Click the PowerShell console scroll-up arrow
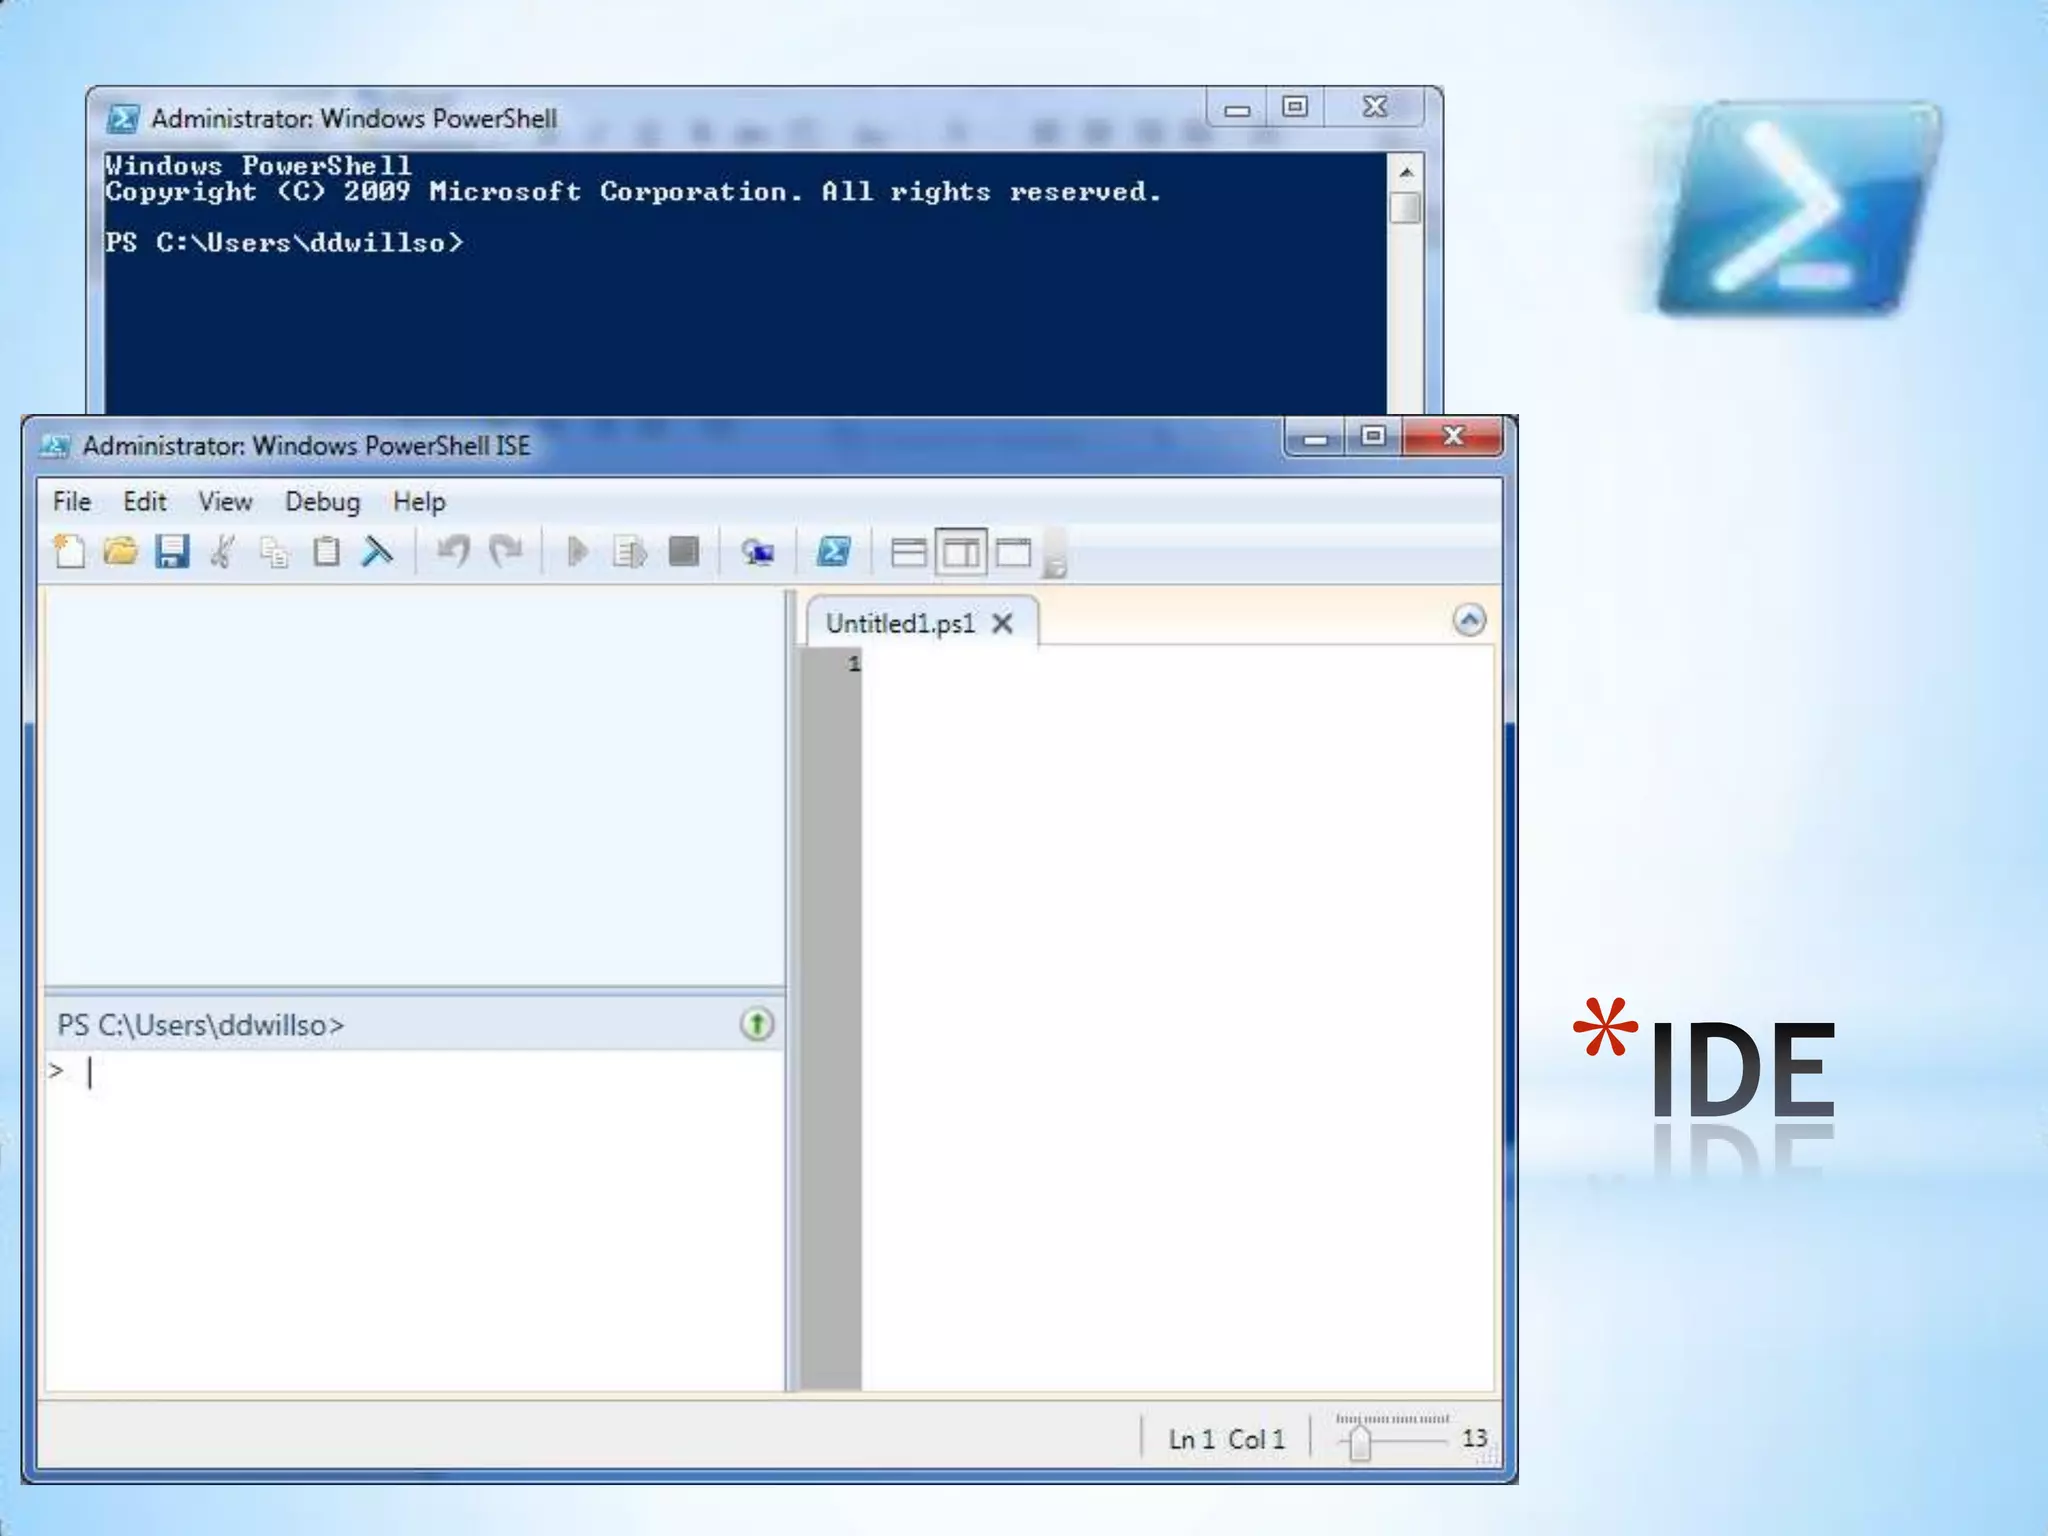The image size is (2048, 1536). point(1406,172)
